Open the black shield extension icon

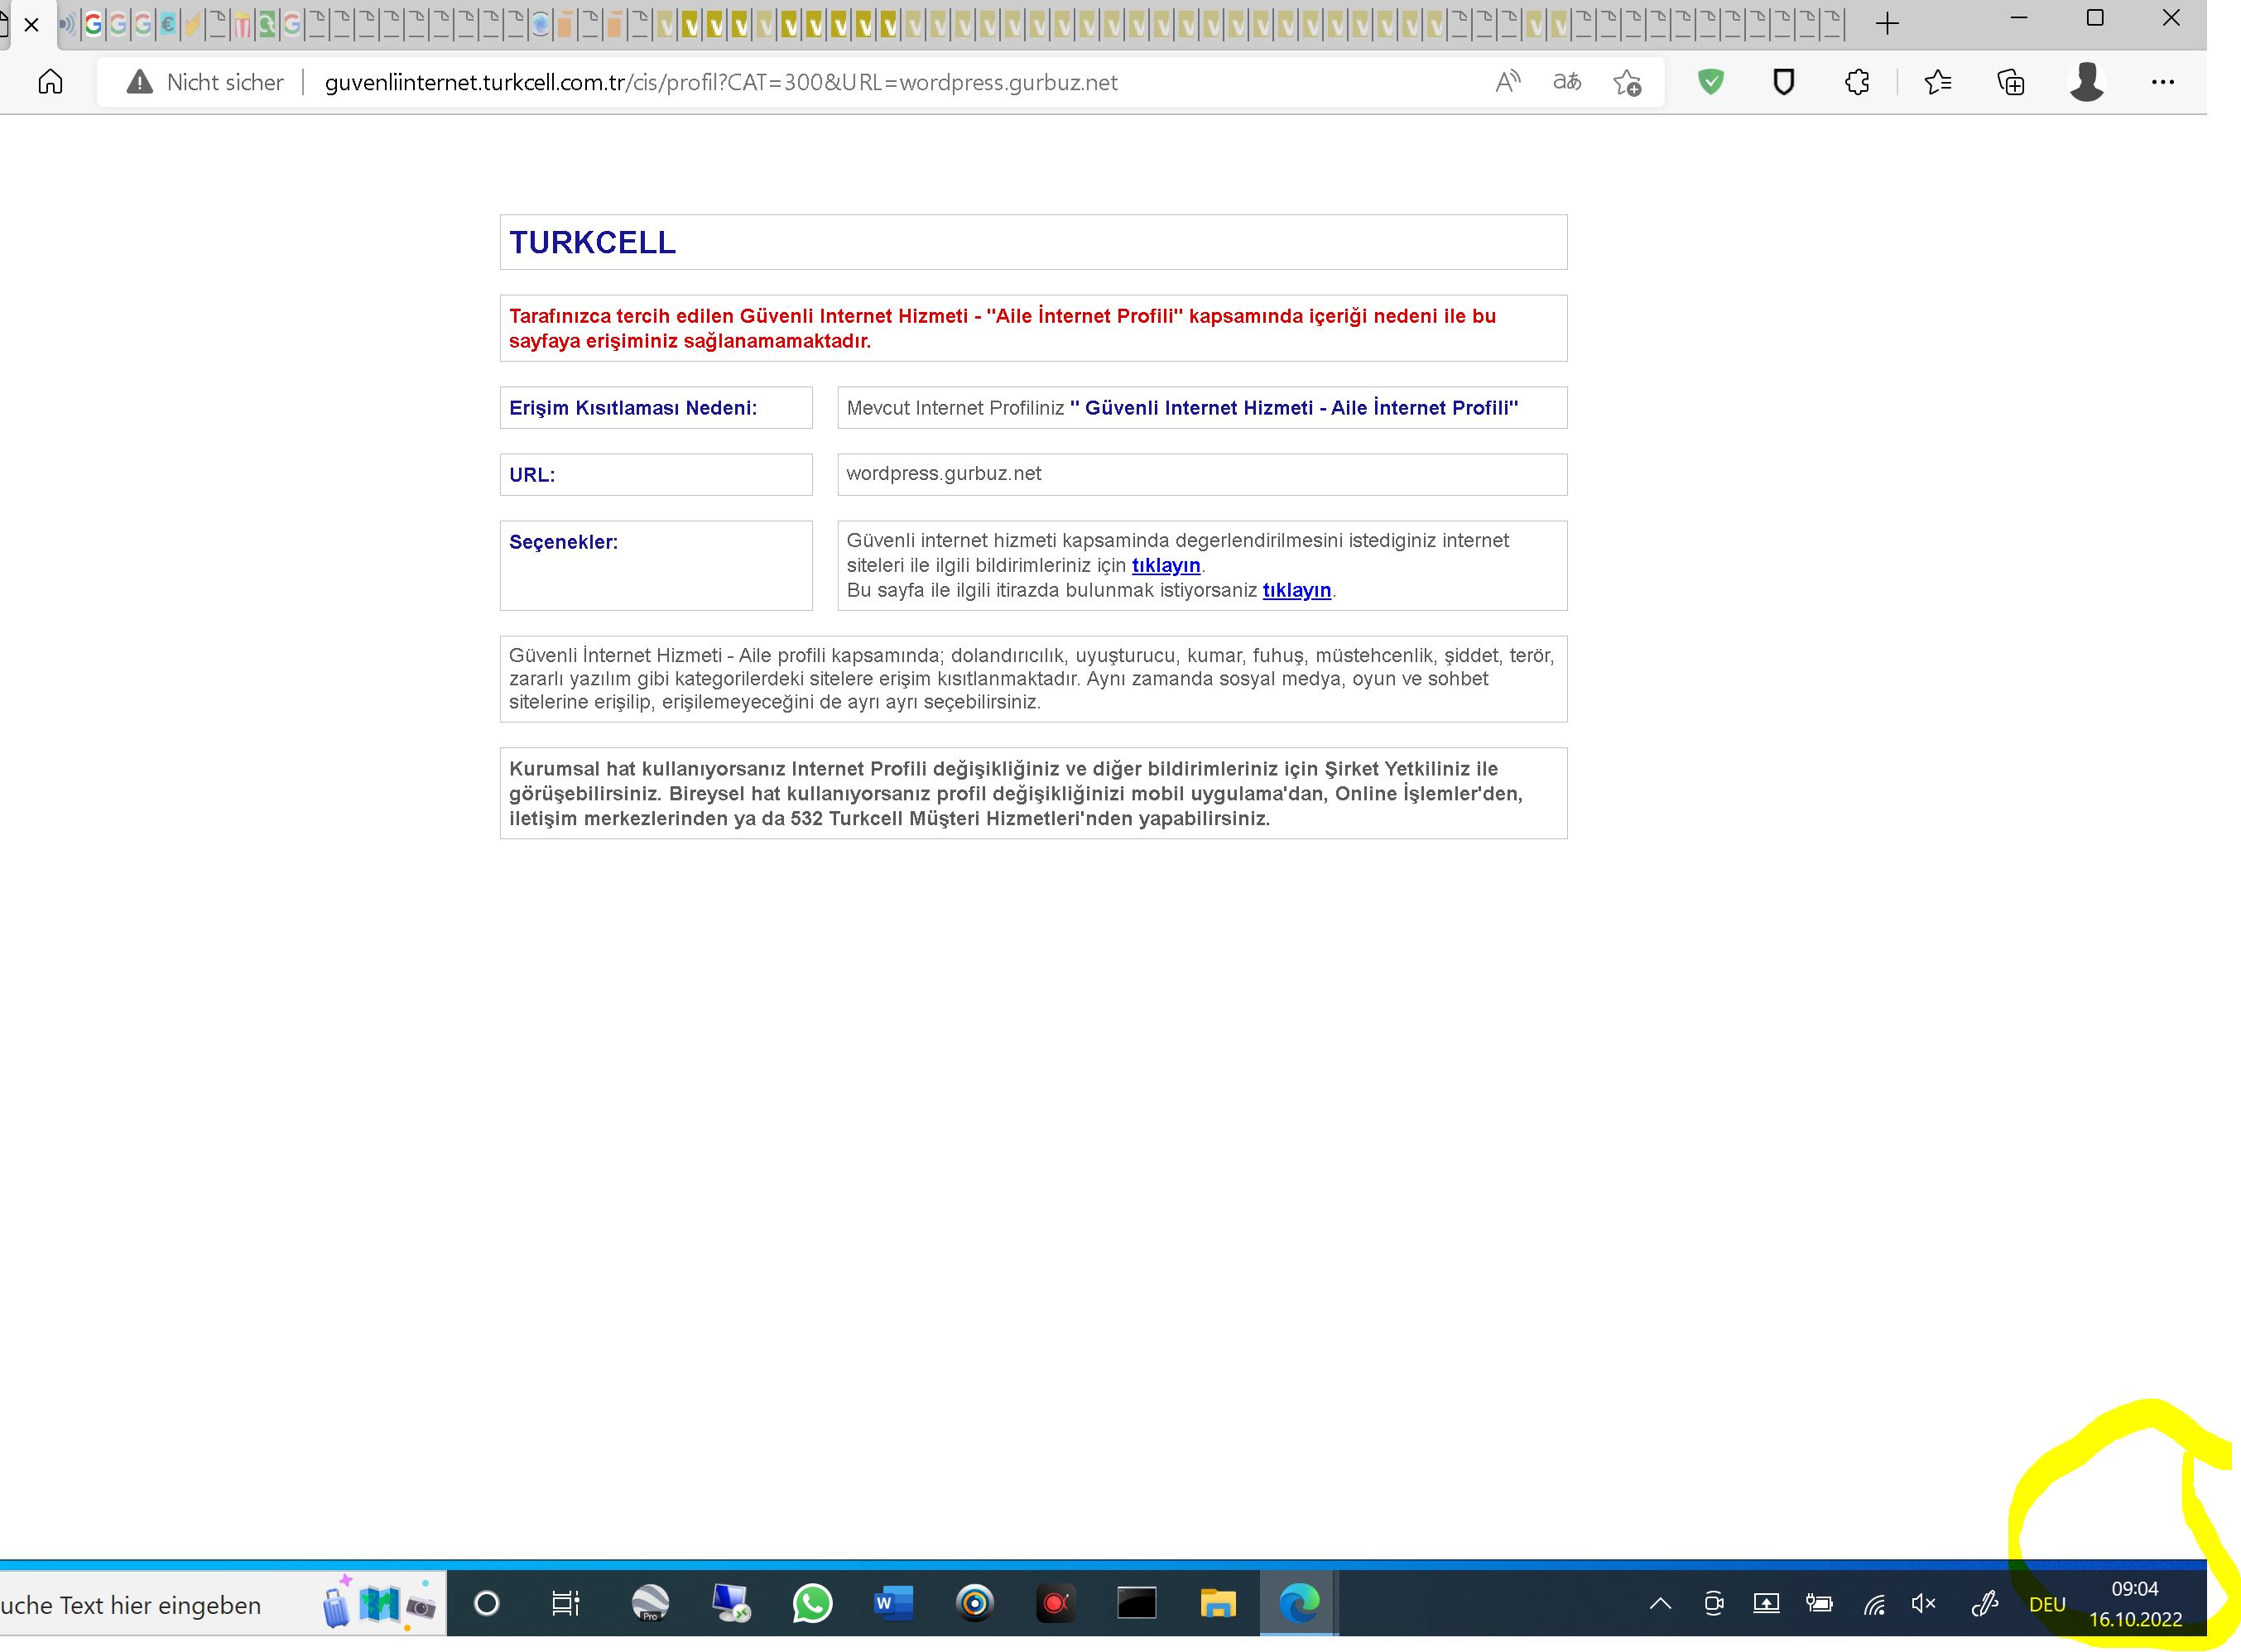click(x=1783, y=82)
